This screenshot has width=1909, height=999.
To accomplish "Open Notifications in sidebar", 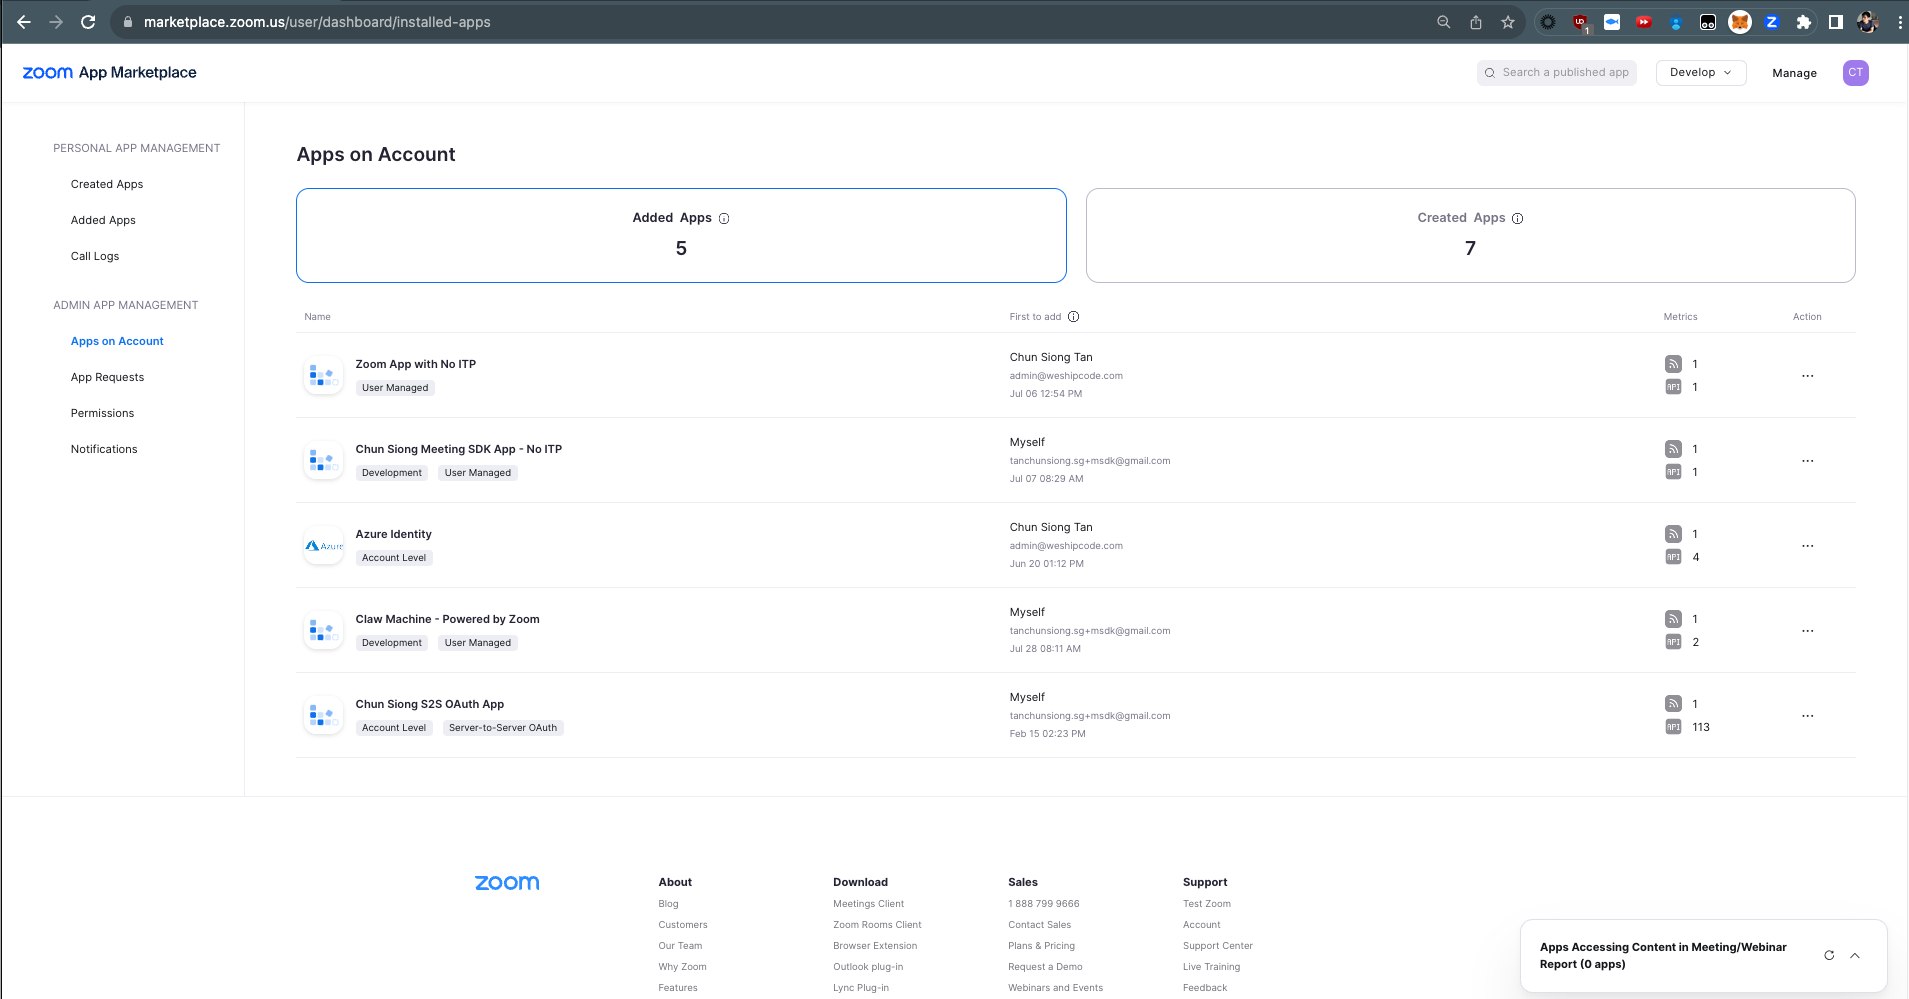I will click(x=104, y=449).
